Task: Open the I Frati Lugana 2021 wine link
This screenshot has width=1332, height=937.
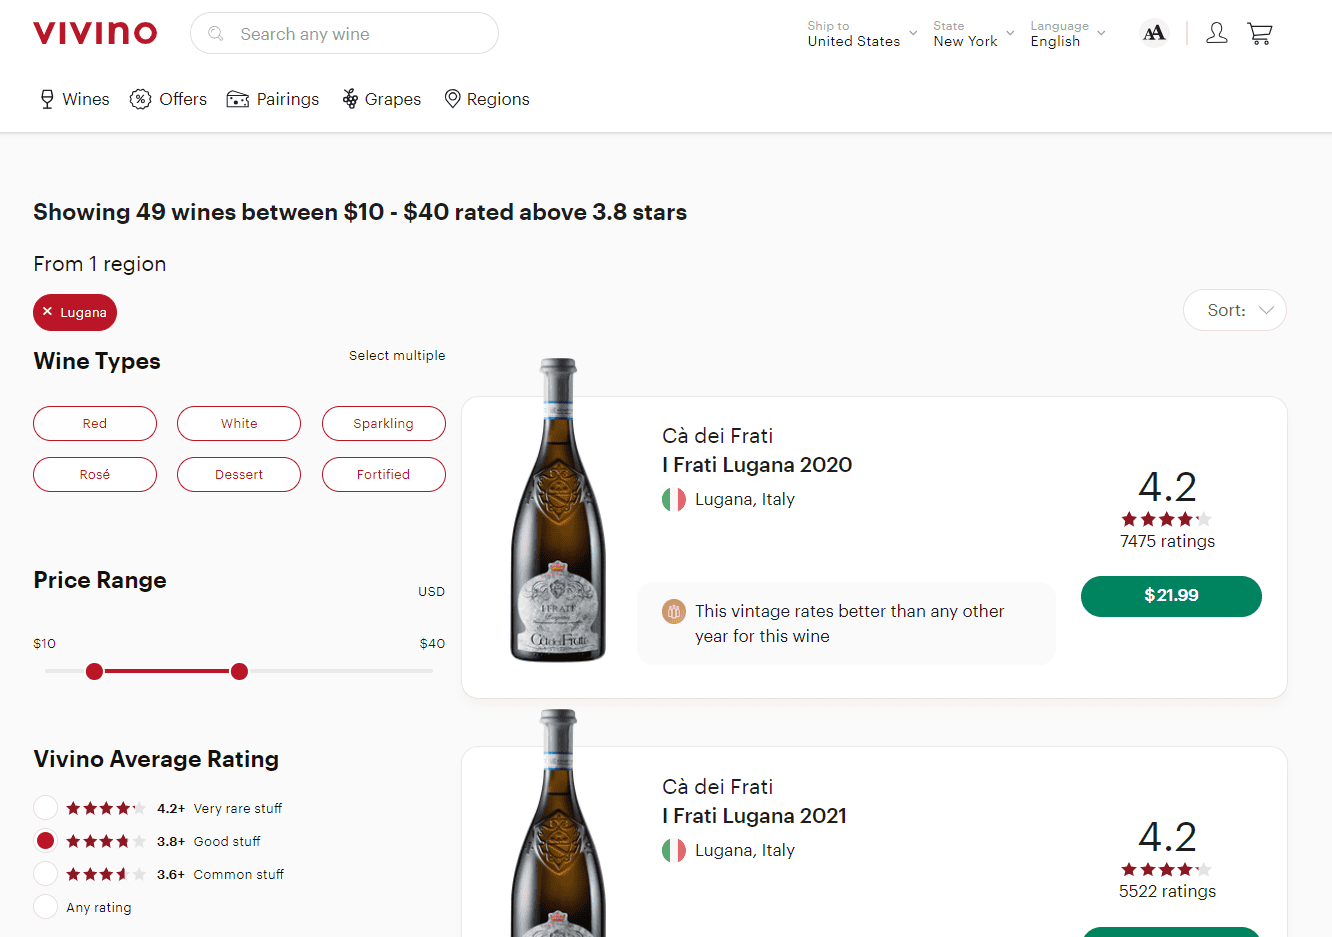Action: (x=754, y=816)
